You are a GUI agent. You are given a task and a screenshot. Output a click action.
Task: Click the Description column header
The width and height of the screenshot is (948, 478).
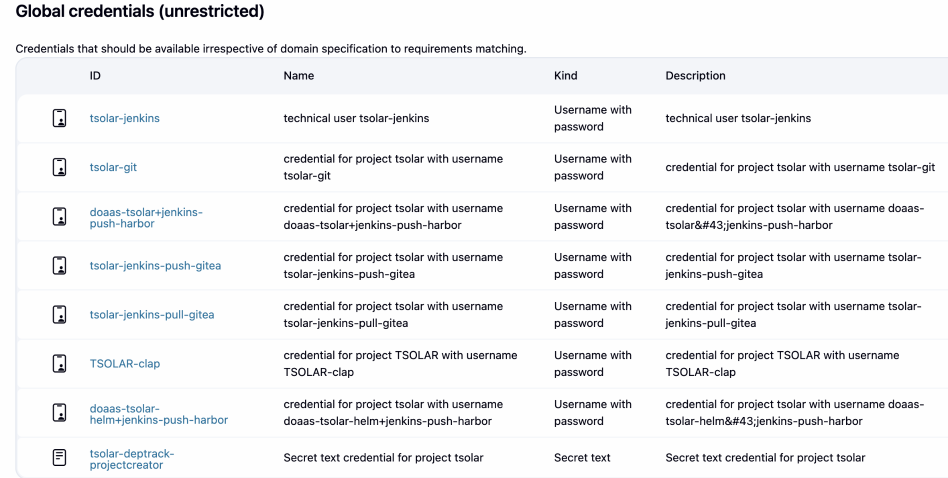pos(695,76)
